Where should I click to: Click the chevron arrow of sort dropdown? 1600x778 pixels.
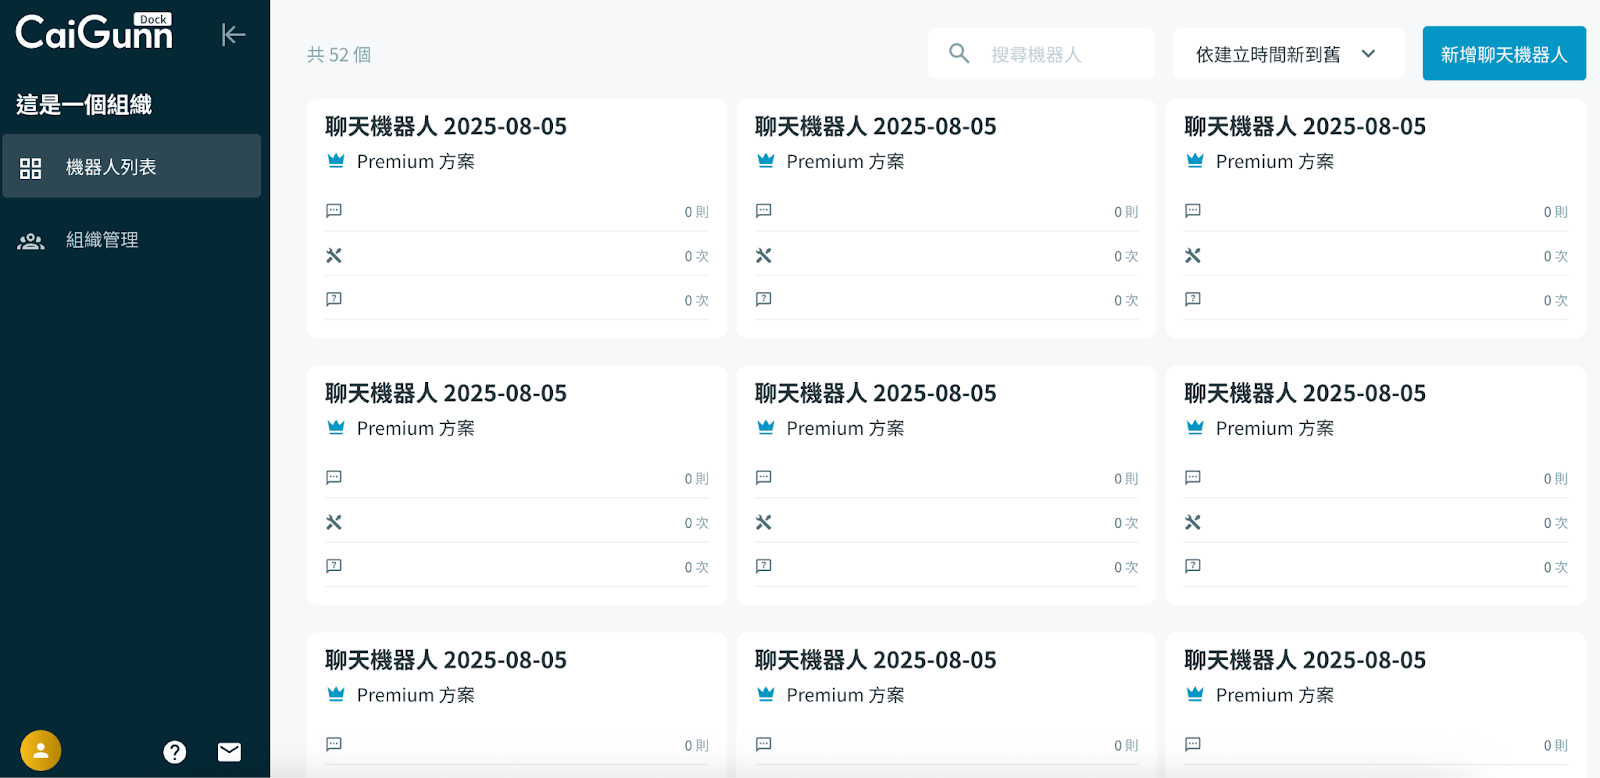tap(1369, 54)
